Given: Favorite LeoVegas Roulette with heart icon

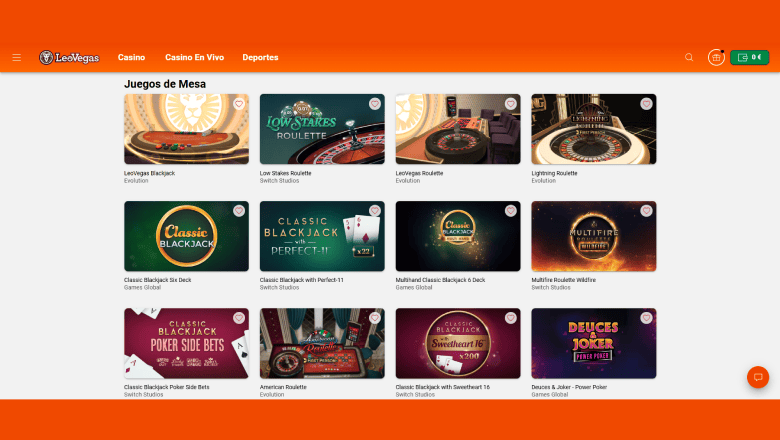Looking at the screenshot, I should (510, 104).
